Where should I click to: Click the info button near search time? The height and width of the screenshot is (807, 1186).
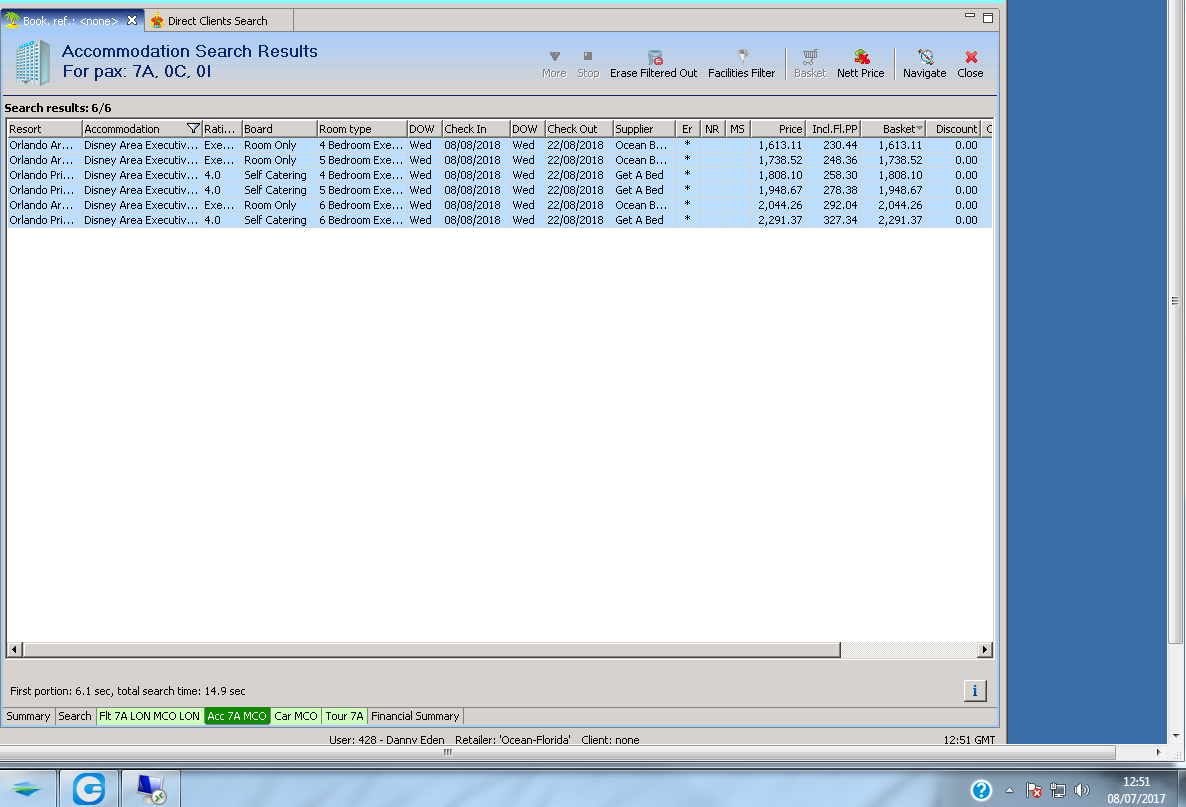tap(975, 691)
